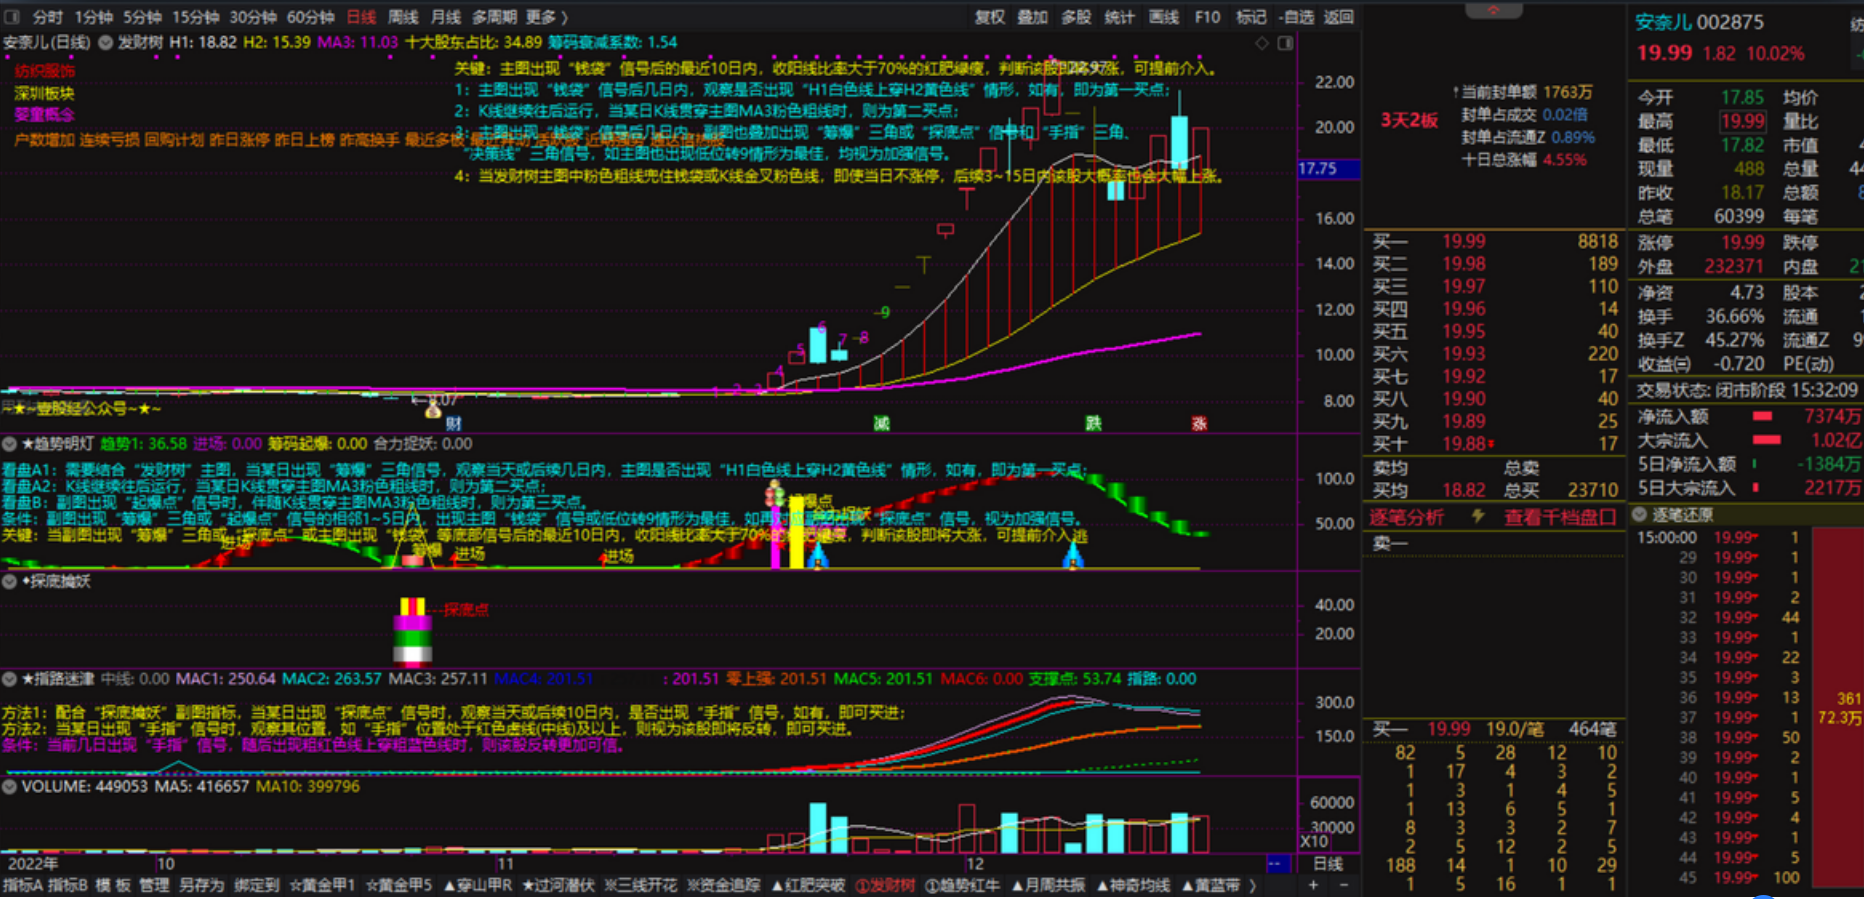Switch to 1分钟 period
The image size is (1864, 899).
pyautogui.click(x=93, y=17)
